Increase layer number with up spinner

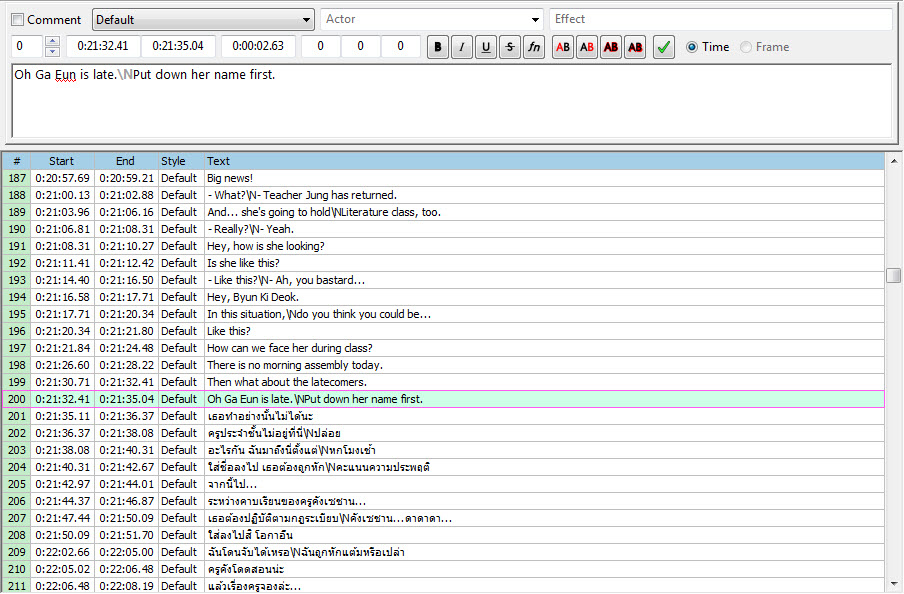52,42
